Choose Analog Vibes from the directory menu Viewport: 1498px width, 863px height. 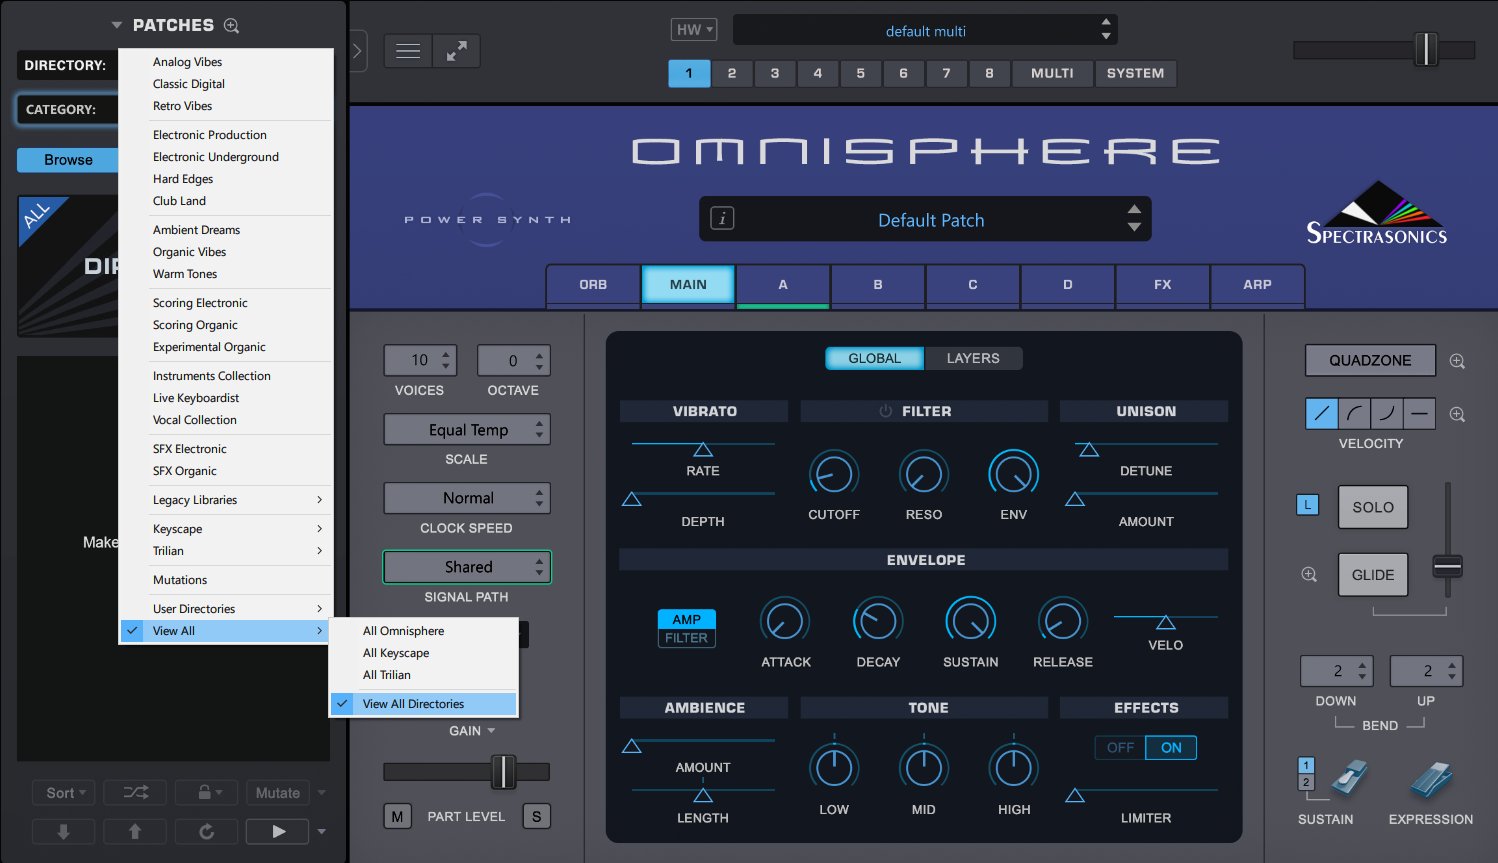click(x=225, y=62)
